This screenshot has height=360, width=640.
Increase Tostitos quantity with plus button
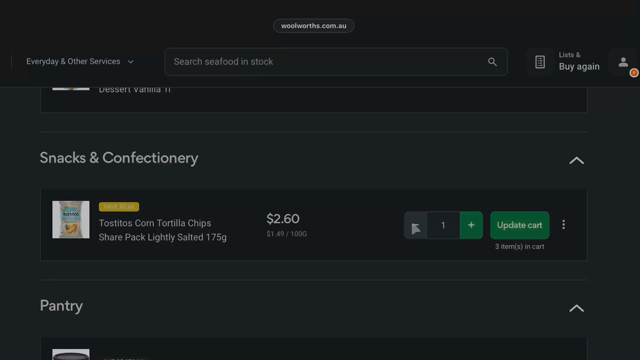(471, 225)
